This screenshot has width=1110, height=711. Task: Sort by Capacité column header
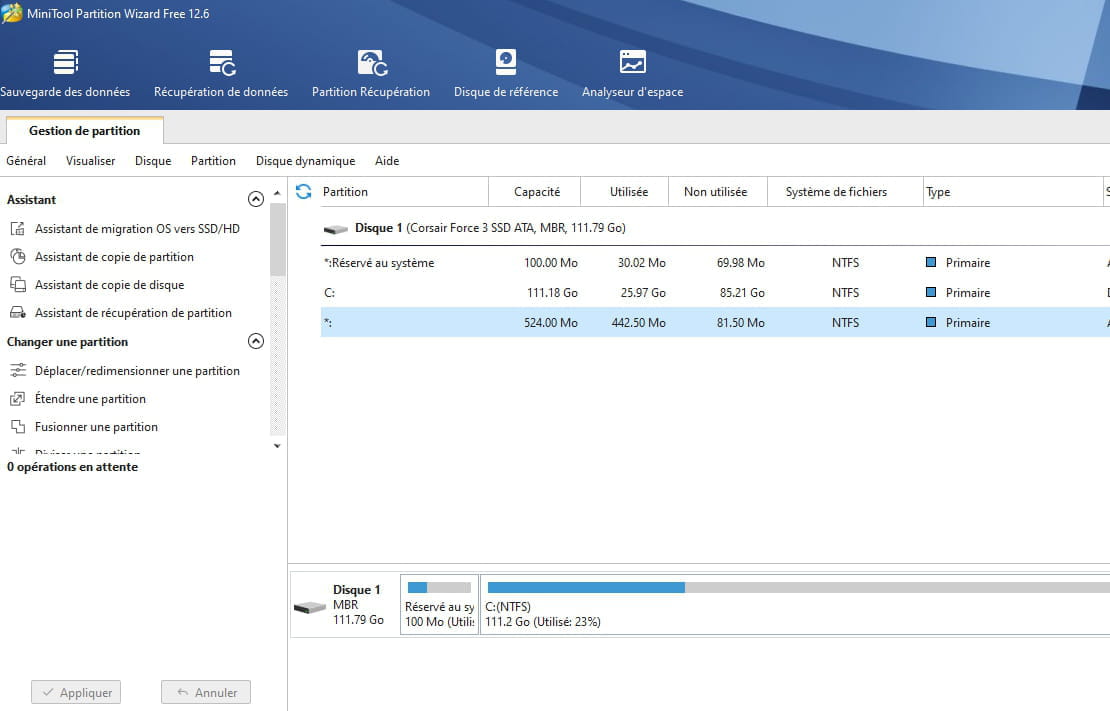[537, 192]
